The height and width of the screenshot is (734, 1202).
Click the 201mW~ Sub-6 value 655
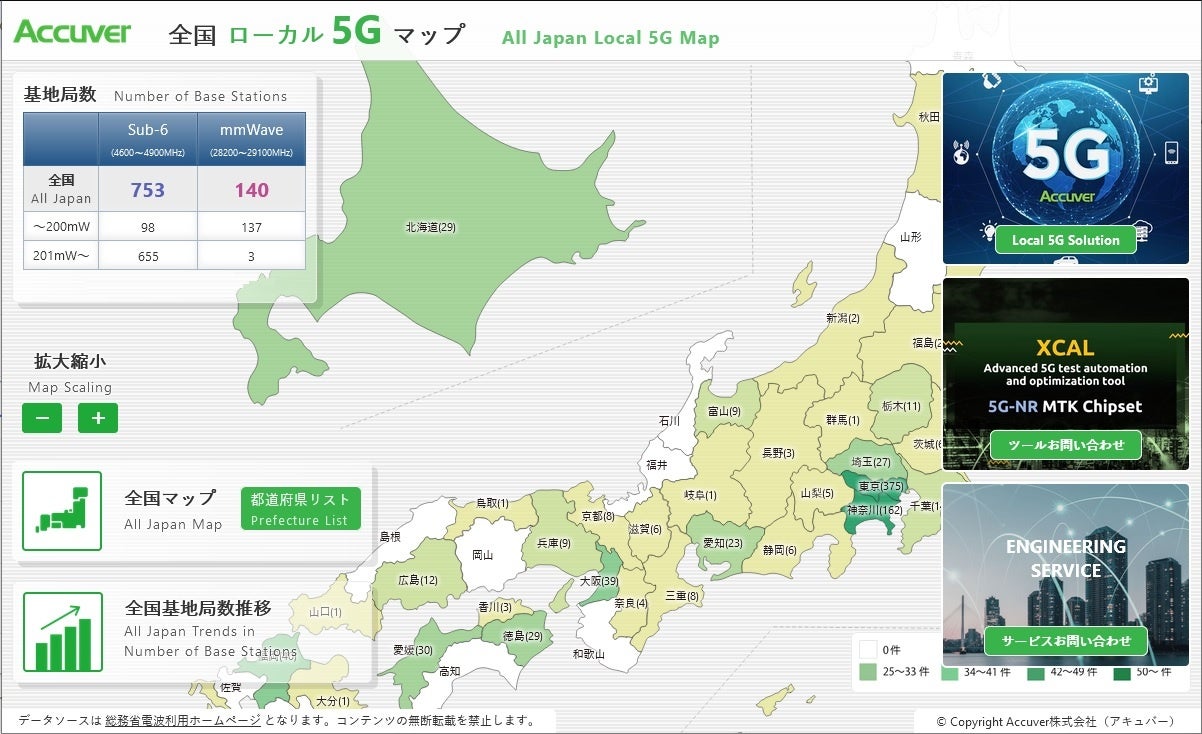(148, 256)
